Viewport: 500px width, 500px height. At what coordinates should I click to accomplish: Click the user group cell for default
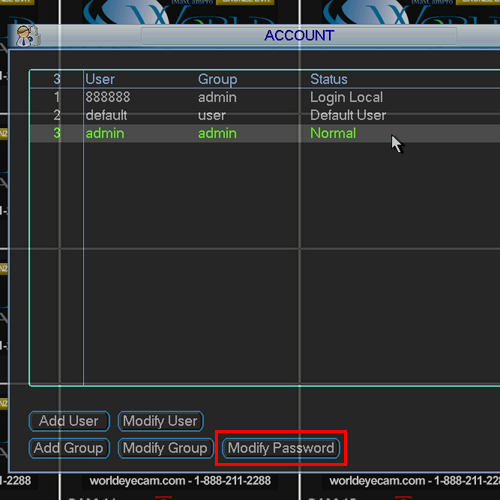212,116
